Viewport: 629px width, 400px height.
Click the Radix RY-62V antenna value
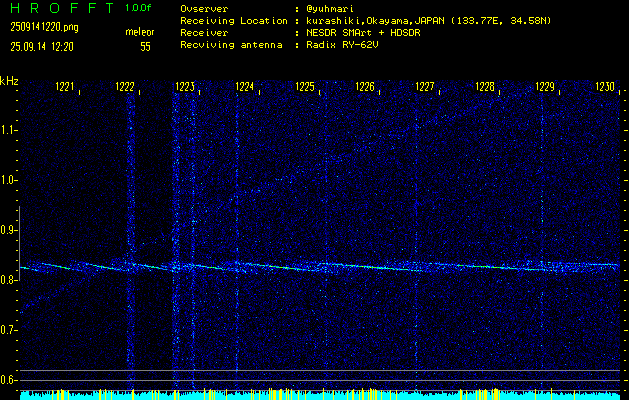342,45
